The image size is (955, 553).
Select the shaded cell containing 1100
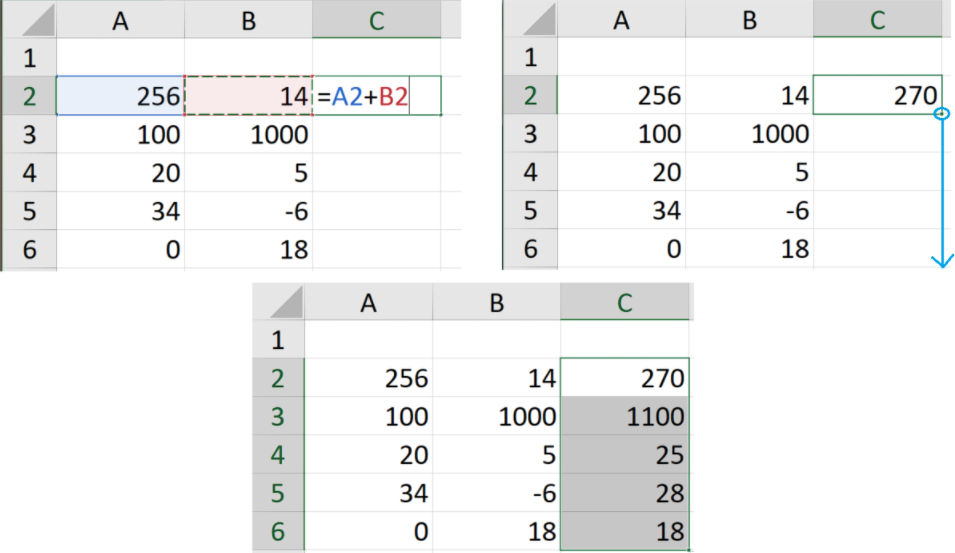point(625,417)
